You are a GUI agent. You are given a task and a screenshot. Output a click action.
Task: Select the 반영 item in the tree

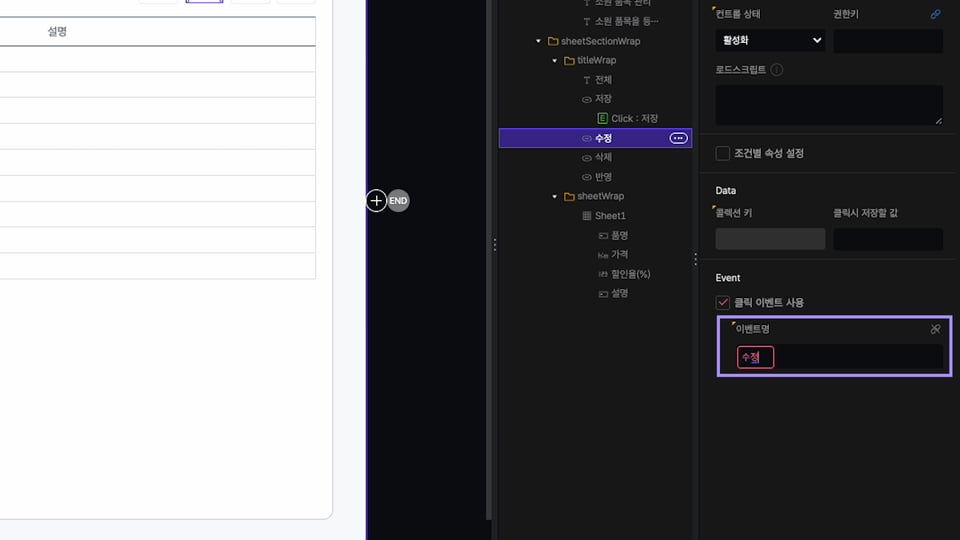pos(603,177)
